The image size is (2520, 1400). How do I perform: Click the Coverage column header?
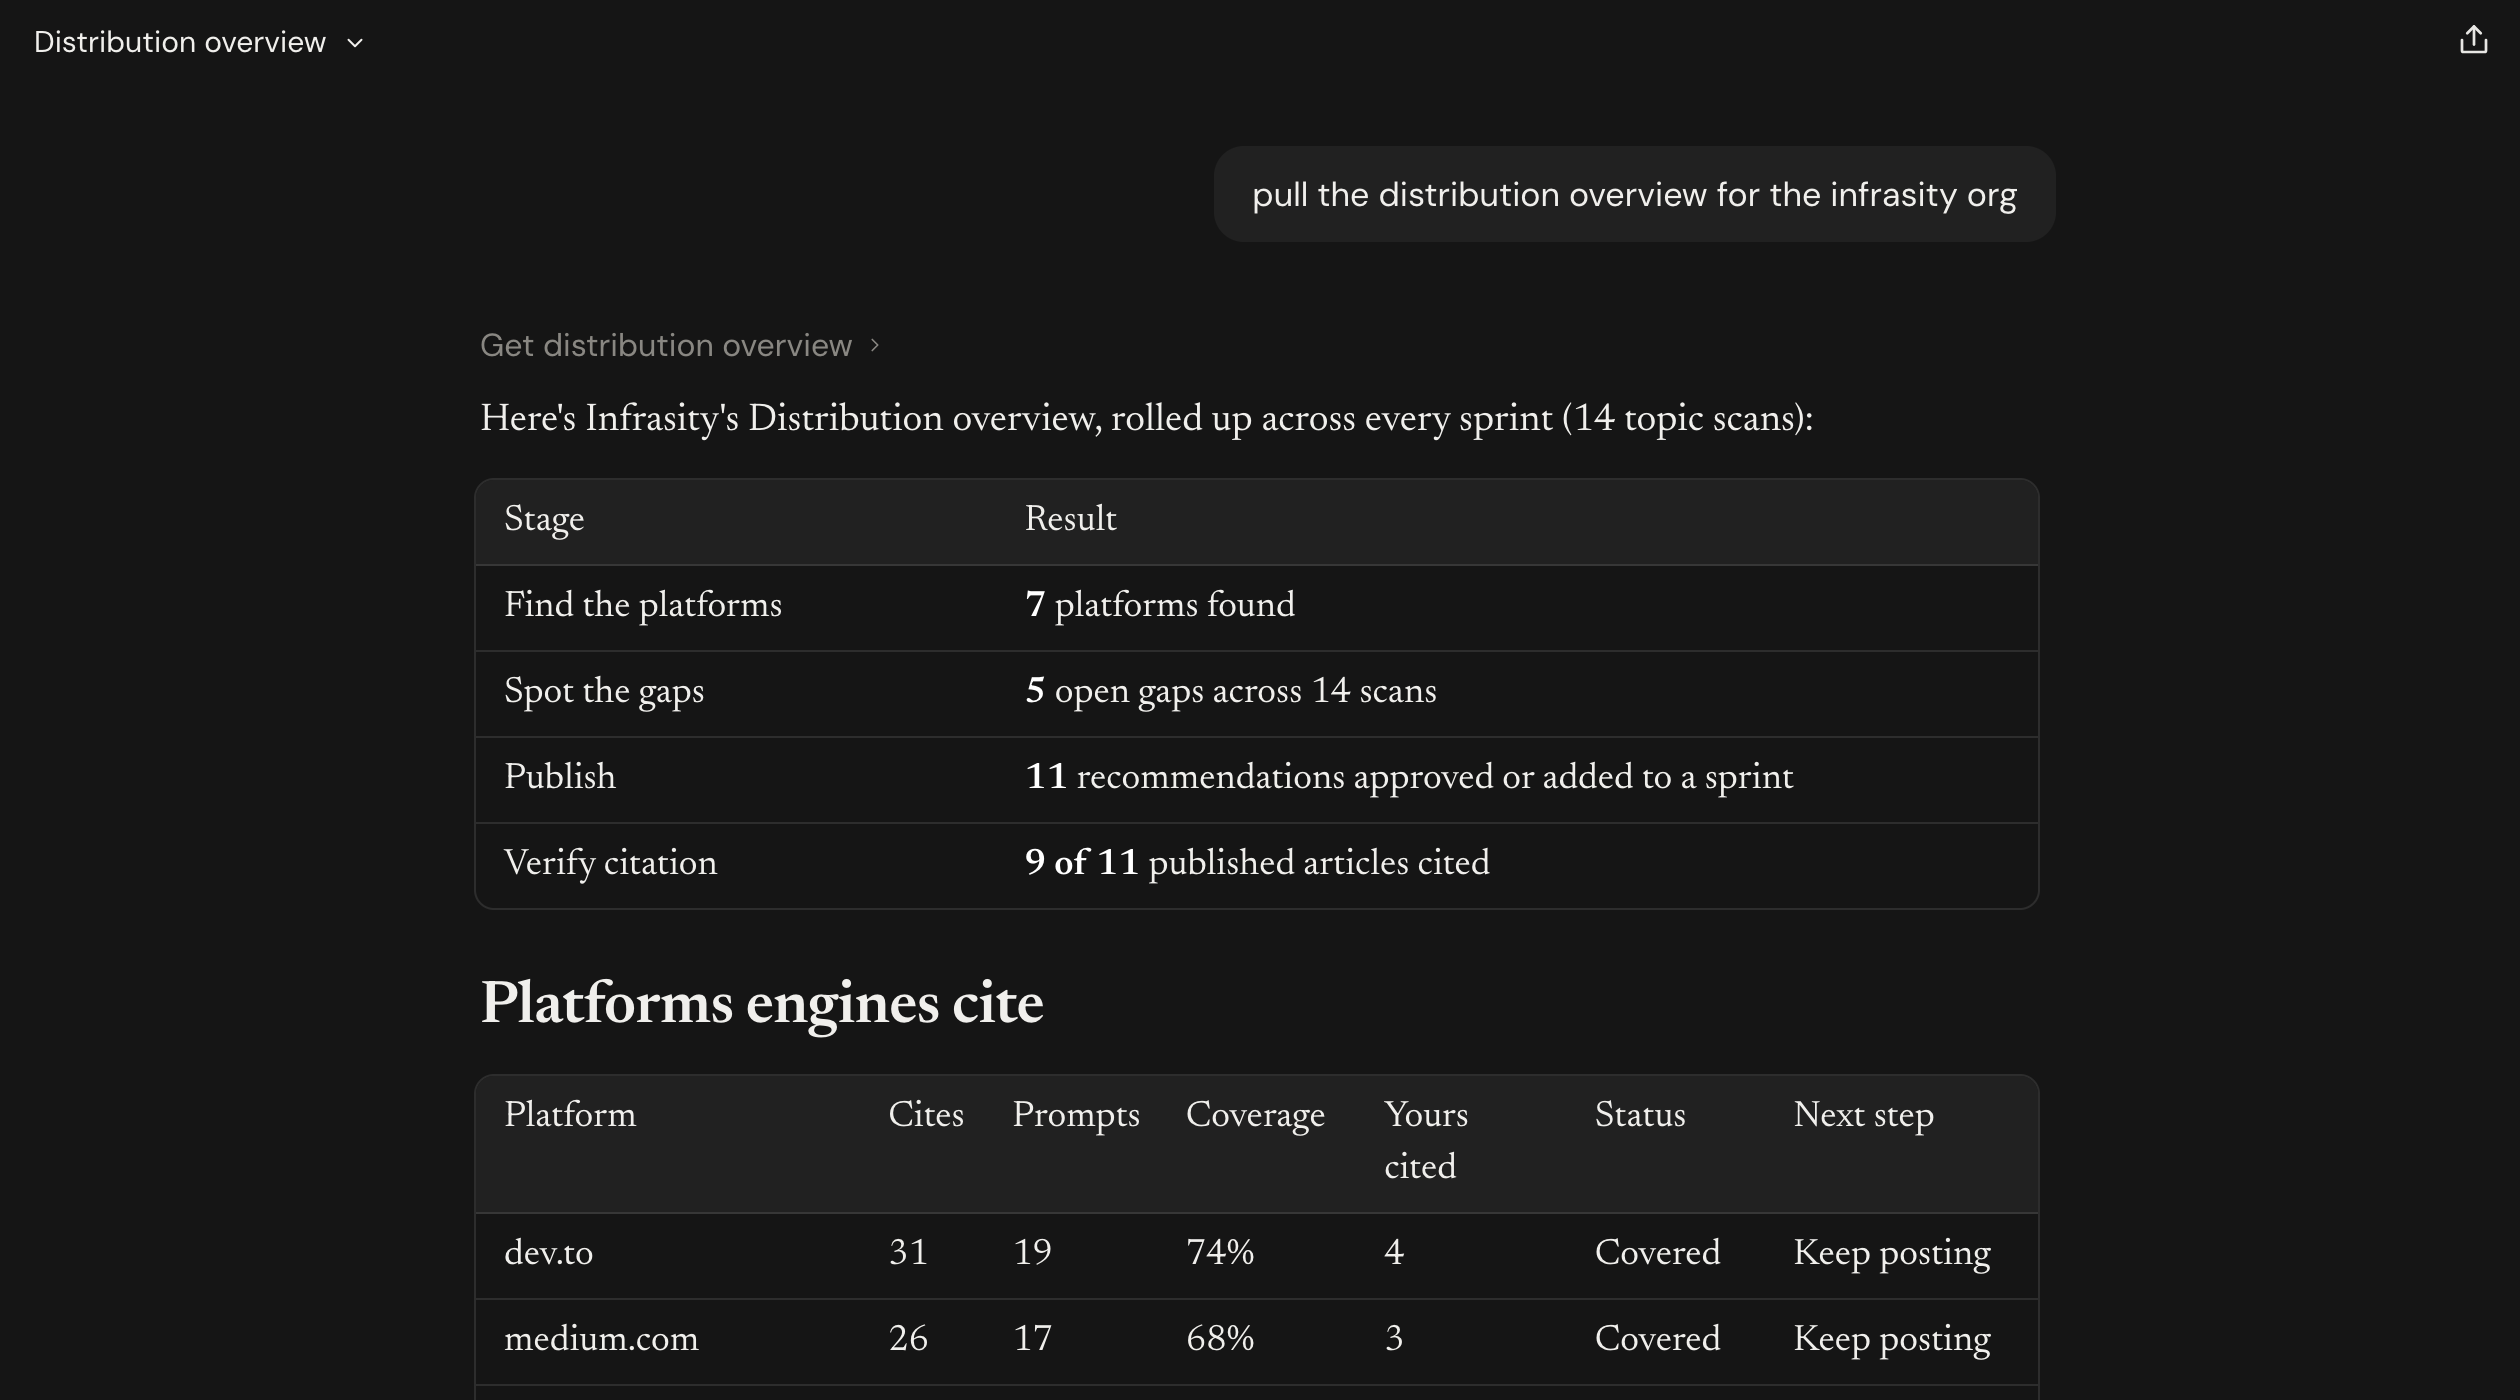pyautogui.click(x=1255, y=1116)
